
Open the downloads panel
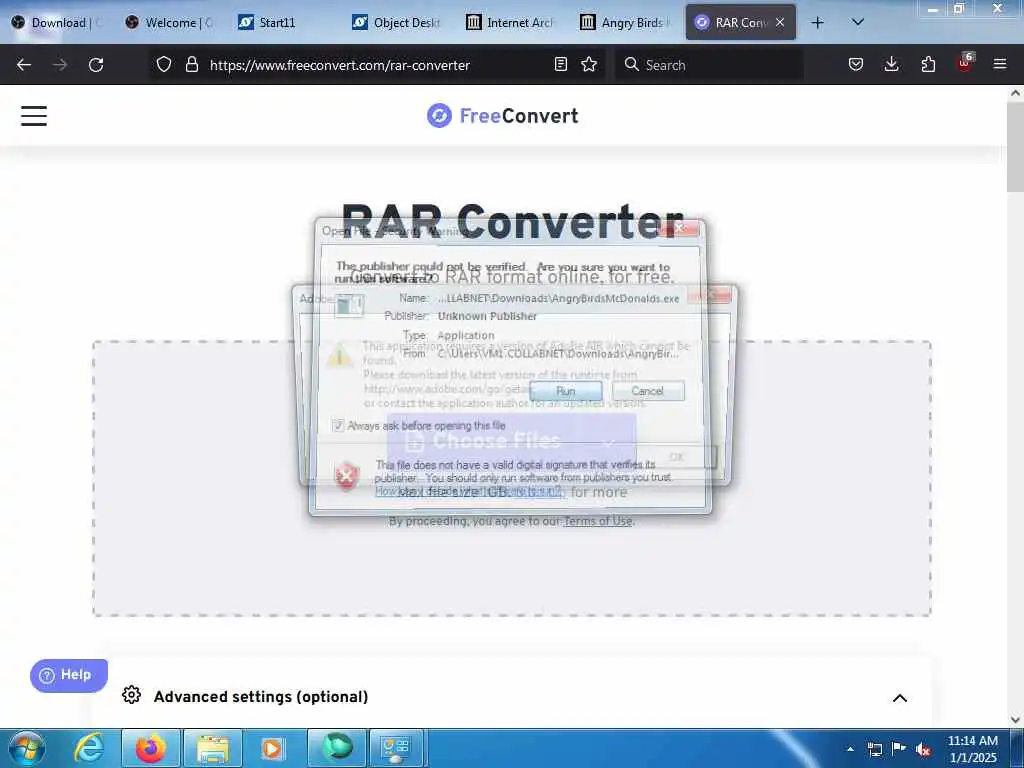pos(891,64)
